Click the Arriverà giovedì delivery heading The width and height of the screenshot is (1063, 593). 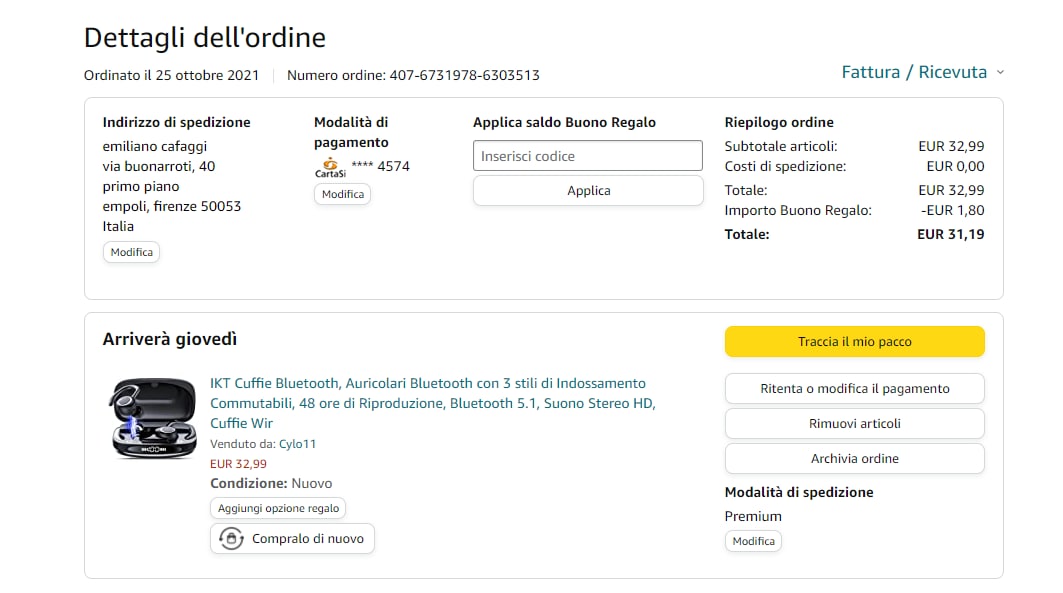(170, 340)
